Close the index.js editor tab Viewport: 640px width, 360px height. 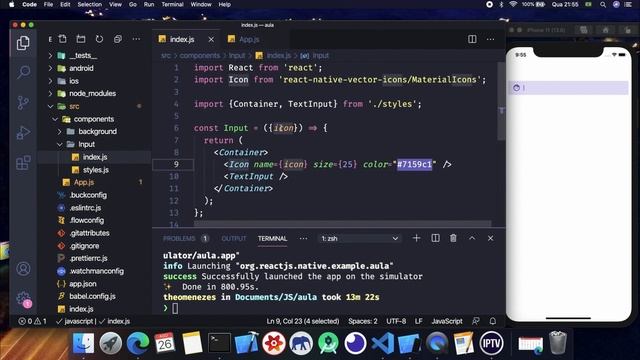[x=211, y=40]
